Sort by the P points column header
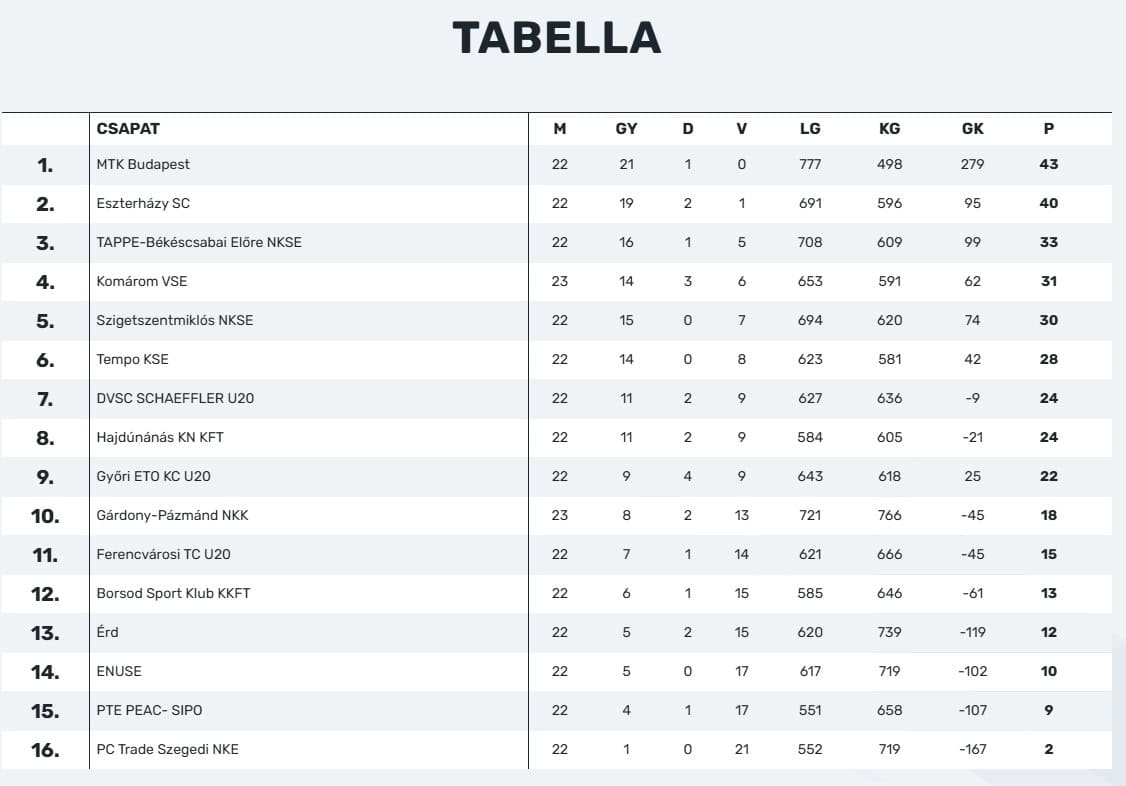Image resolution: width=1126 pixels, height=786 pixels. pos(1048,128)
